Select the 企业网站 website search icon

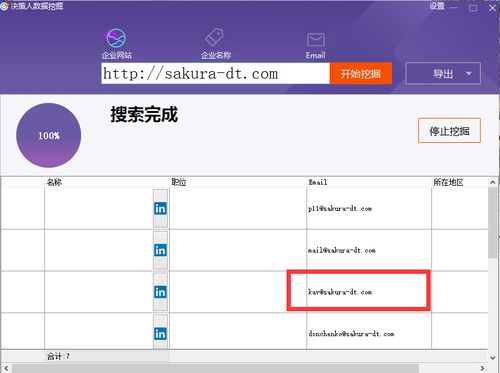[116, 38]
